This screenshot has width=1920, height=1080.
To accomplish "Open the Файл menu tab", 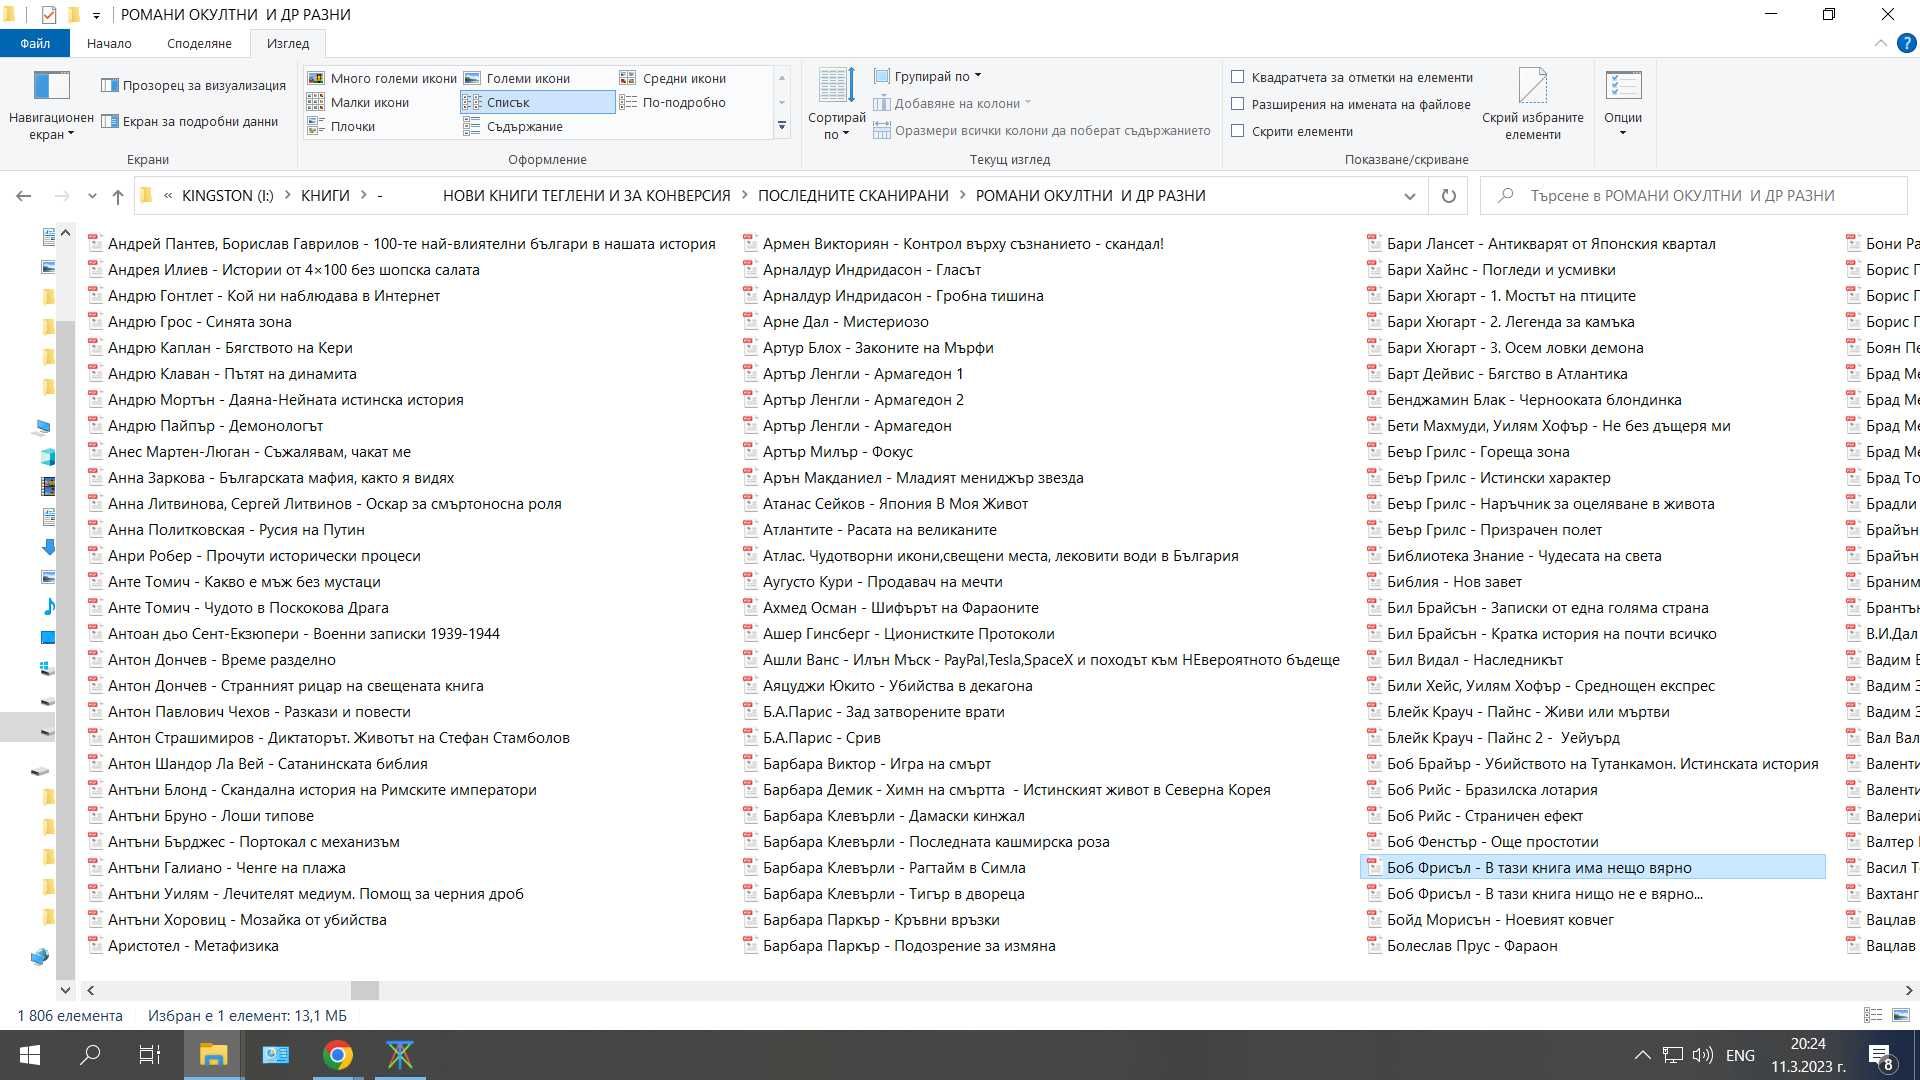I will coord(35,43).
